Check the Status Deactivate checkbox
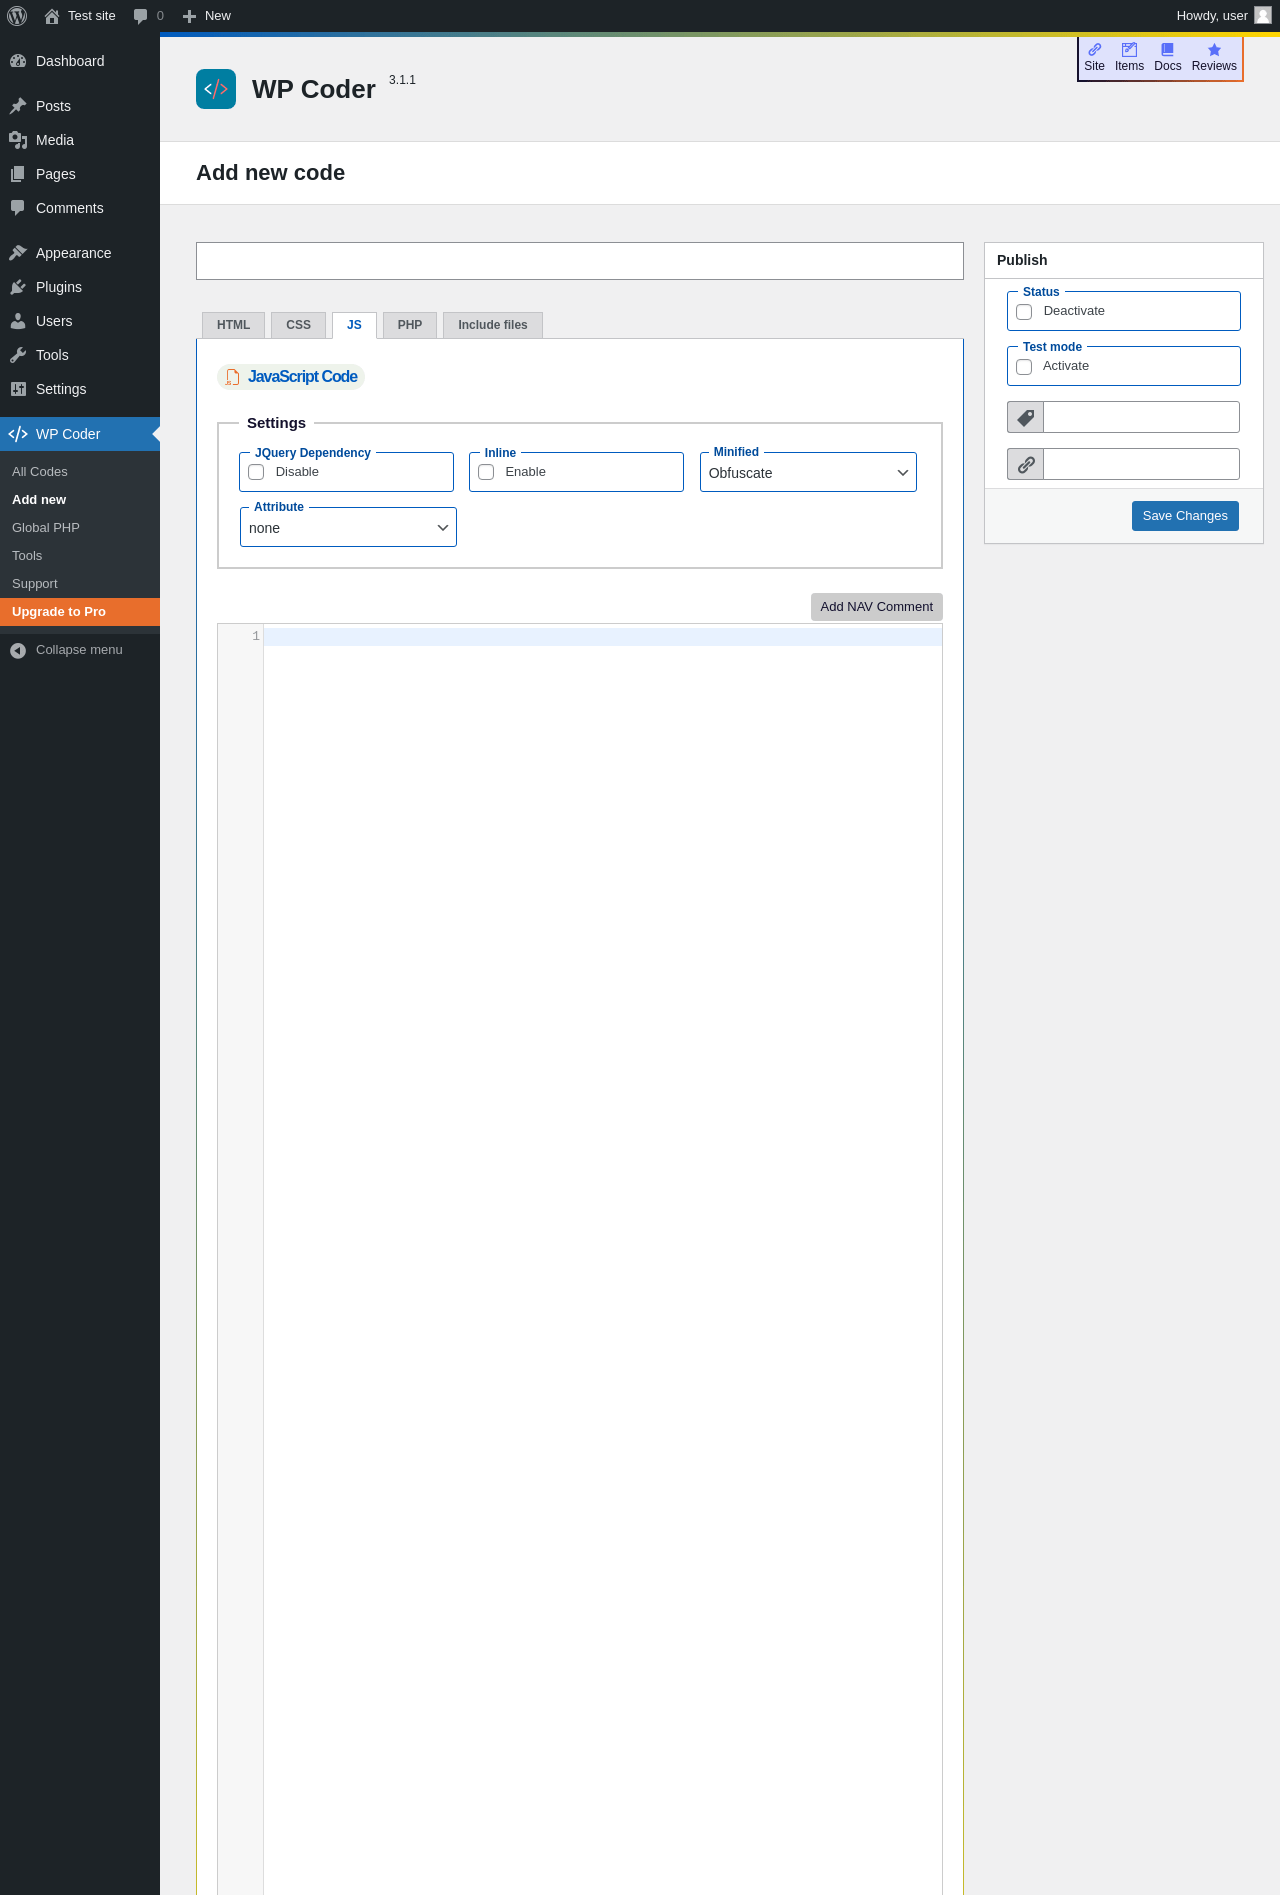1280x1895 pixels. point(1024,312)
